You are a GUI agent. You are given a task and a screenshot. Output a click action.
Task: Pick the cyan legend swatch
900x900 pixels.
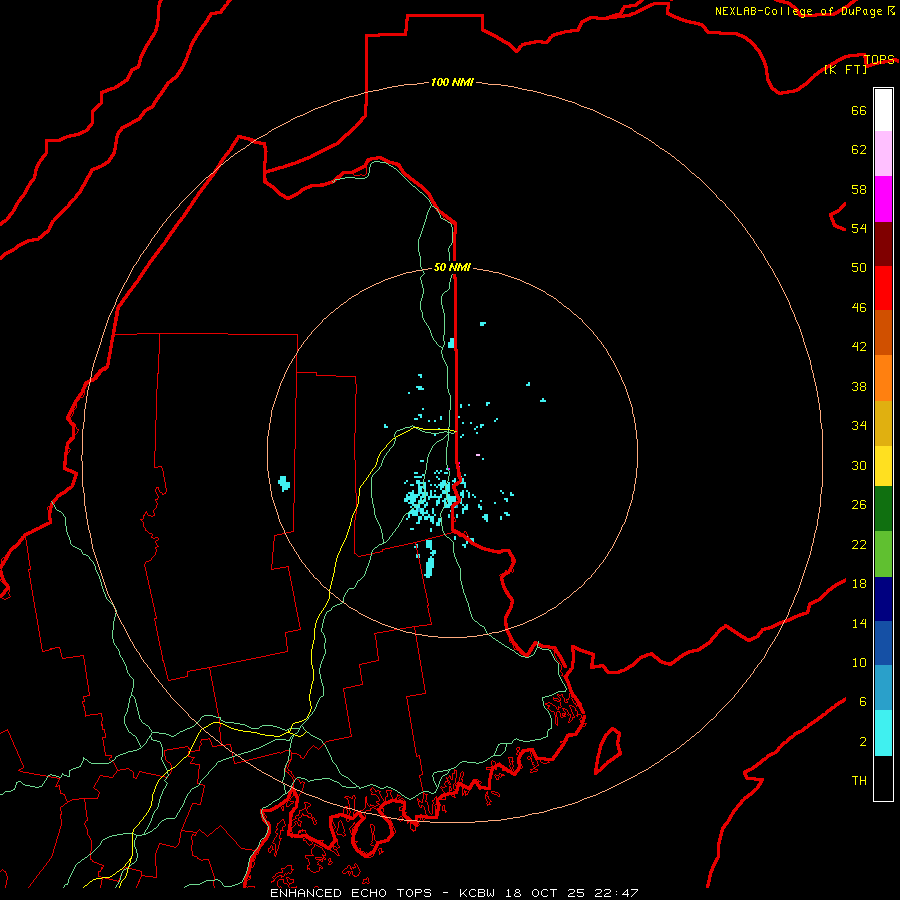(883, 733)
